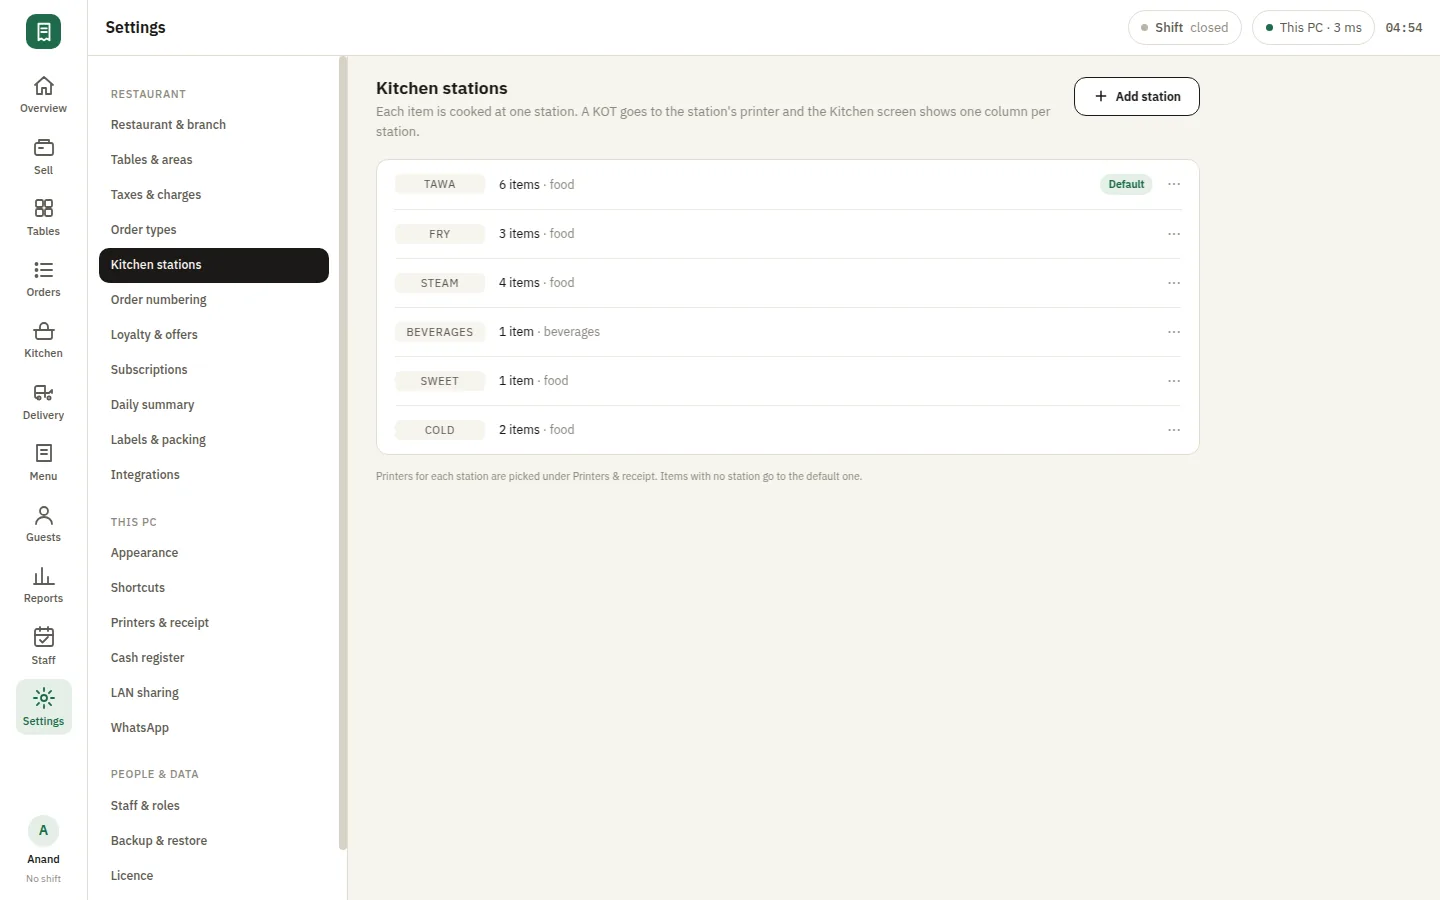Open the Reports chart icon
Screen dimensions: 1440x900
tap(43, 576)
